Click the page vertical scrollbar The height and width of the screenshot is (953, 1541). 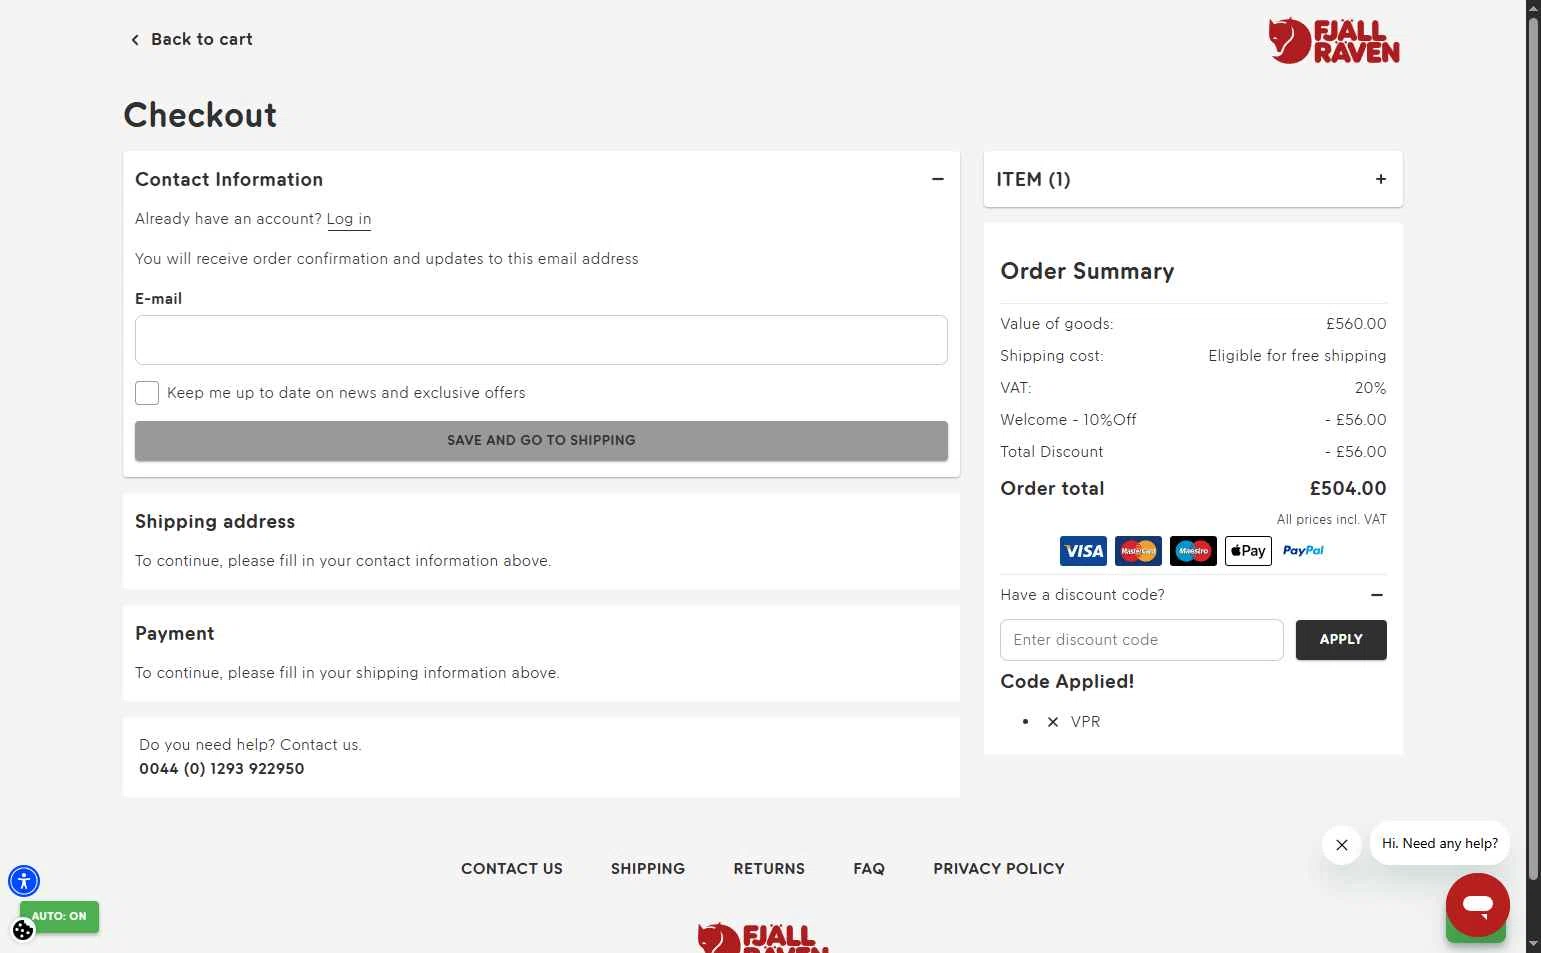coord(1533,450)
